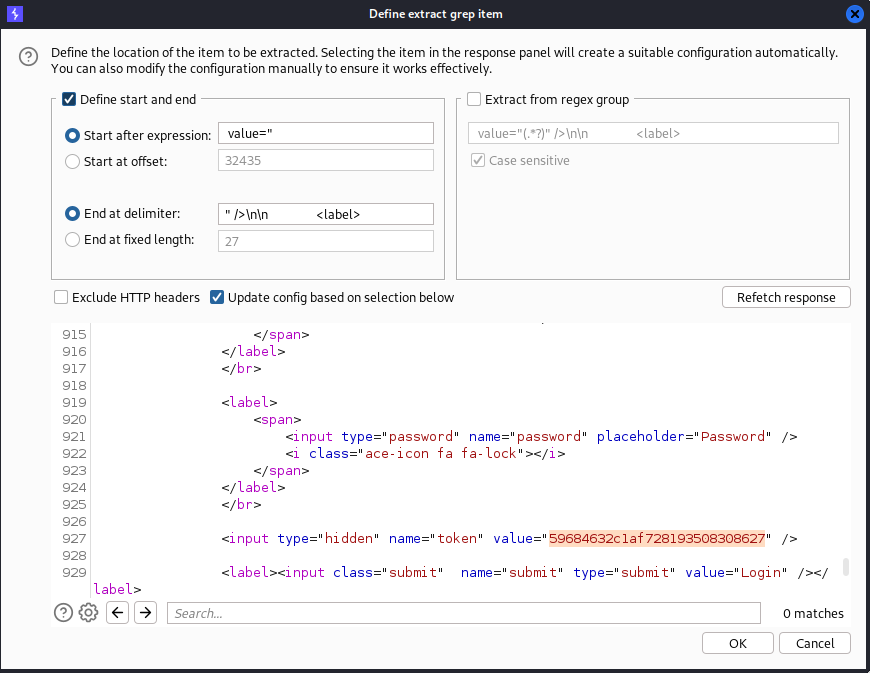Viewport: 870px width, 673px height.
Task: Click the <label> tag on line 919
Action: click(x=250, y=402)
